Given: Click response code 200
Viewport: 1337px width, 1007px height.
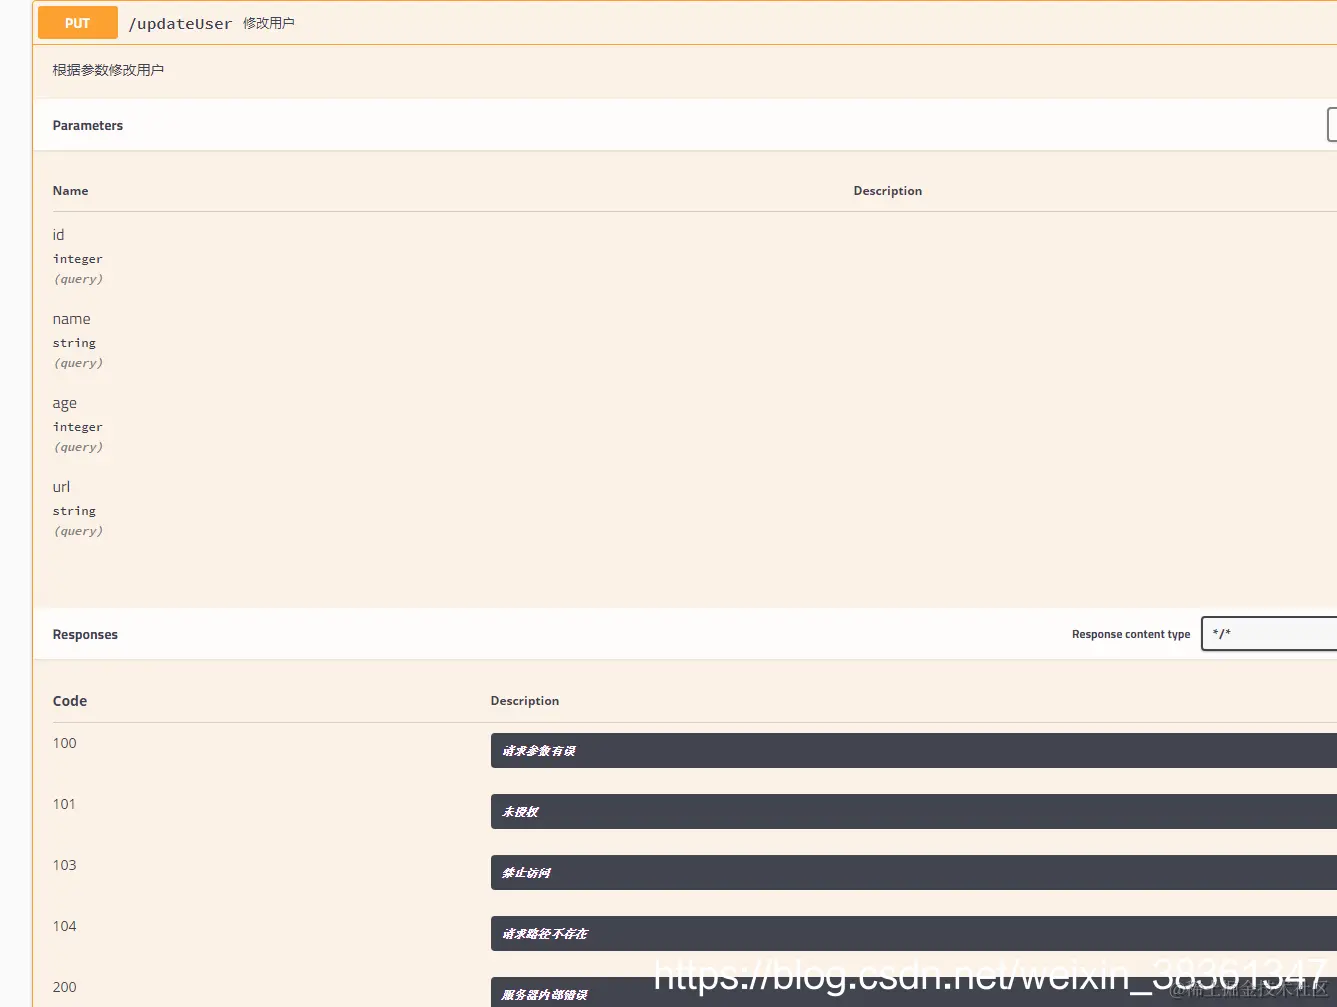Looking at the screenshot, I should click(64, 987).
